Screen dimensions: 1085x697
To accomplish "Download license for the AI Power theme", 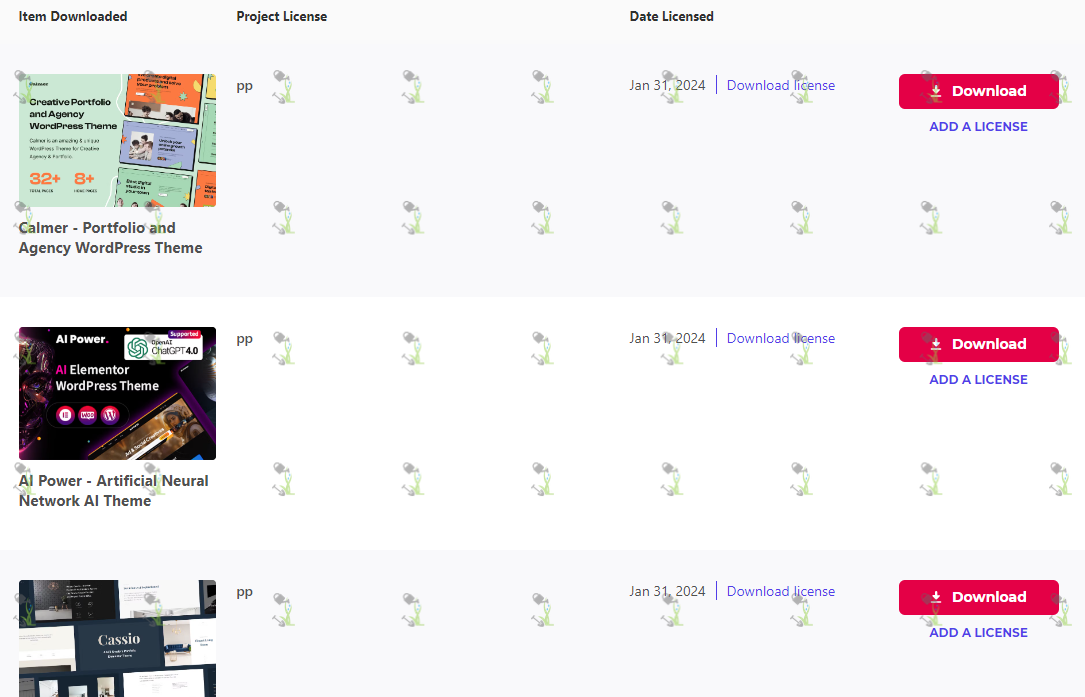I will (781, 338).
